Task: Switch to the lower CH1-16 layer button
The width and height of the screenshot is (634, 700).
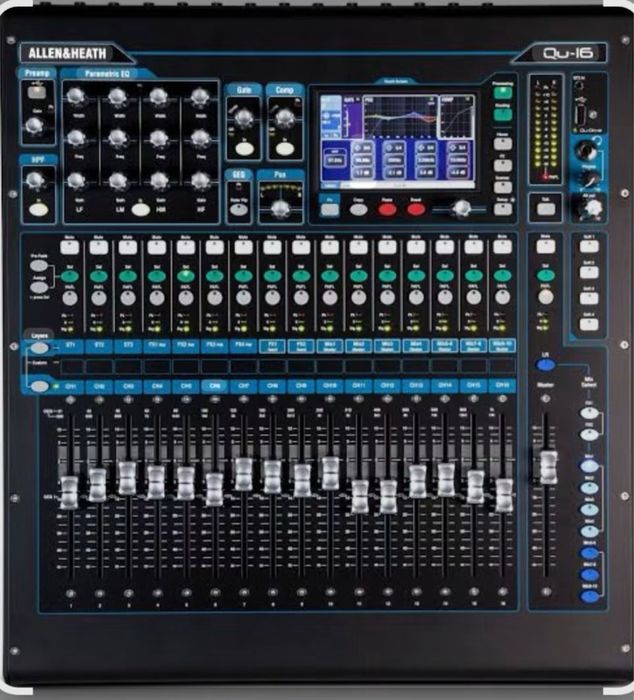Action: (39, 386)
